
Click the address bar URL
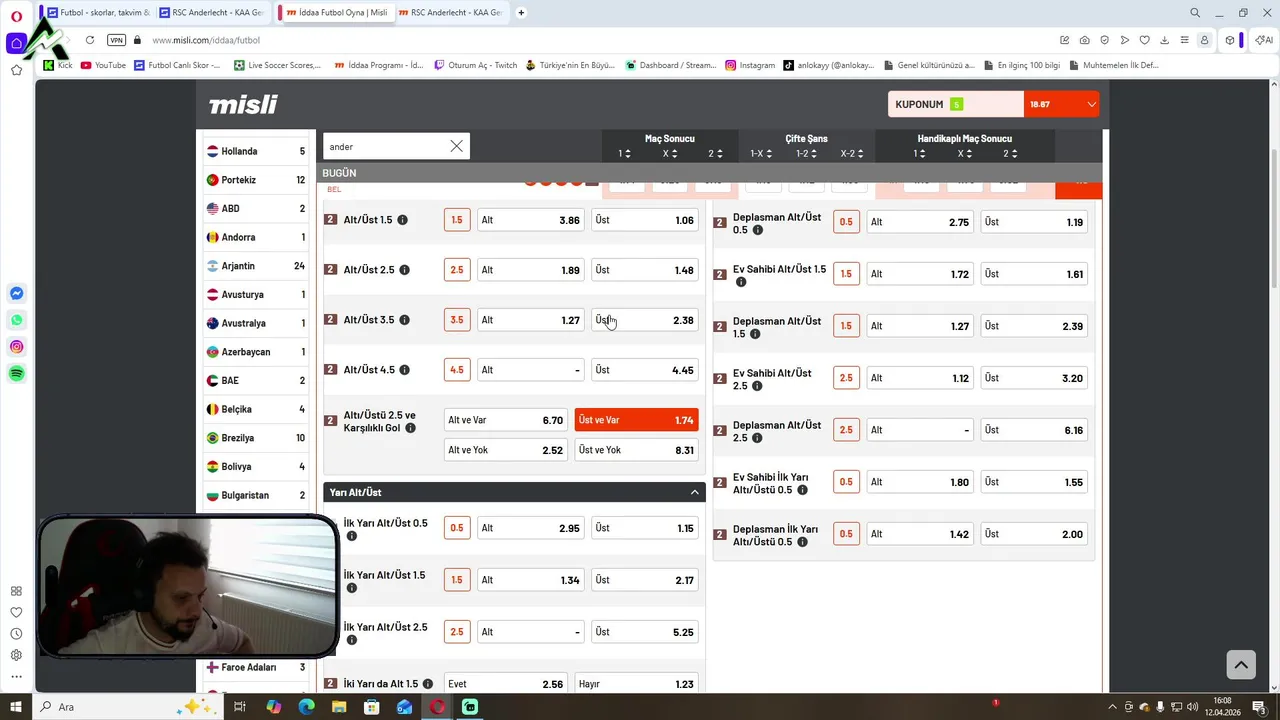(206, 40)
